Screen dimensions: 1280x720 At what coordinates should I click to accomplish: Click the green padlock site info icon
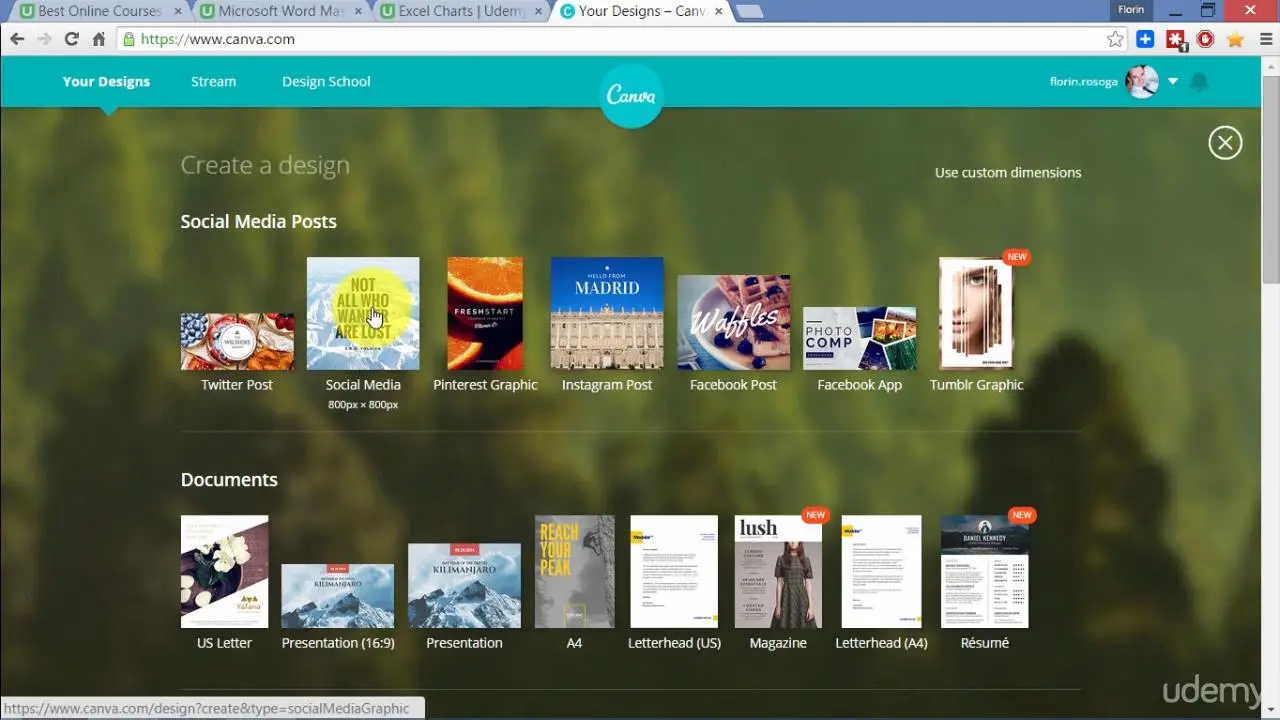(128, 39)
